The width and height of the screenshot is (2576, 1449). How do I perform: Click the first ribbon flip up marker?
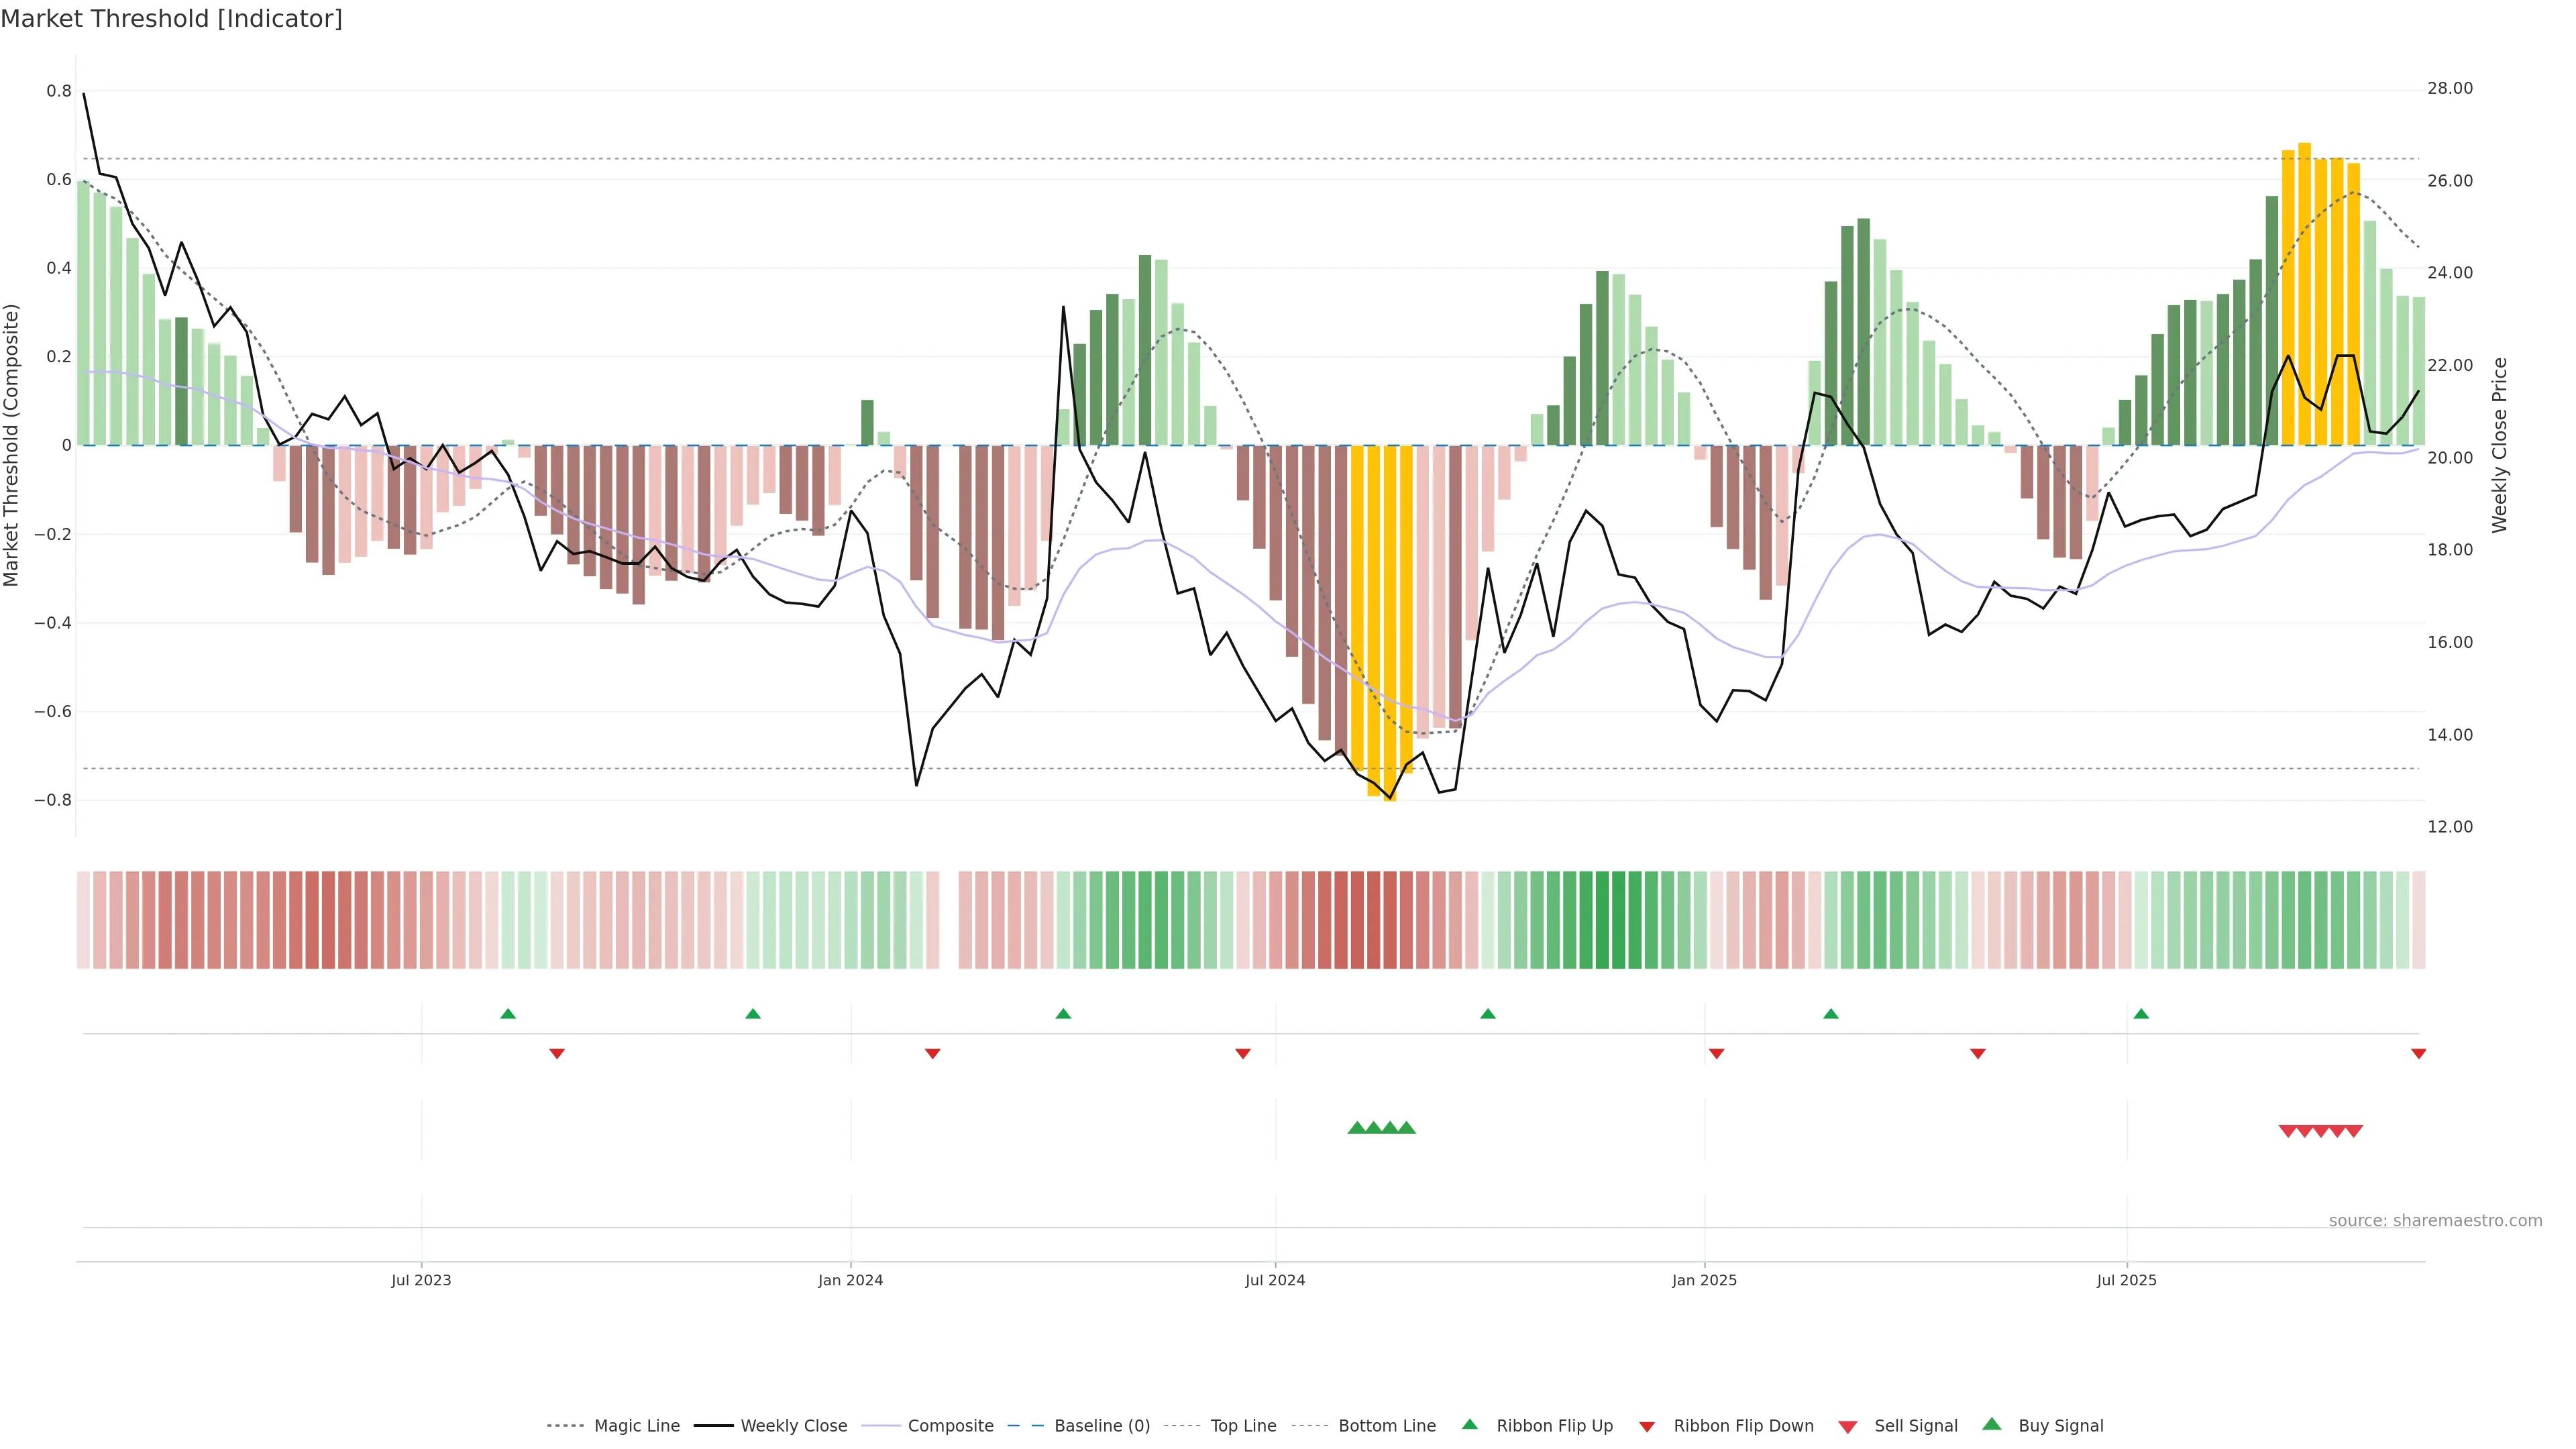tap(508, 1014)
